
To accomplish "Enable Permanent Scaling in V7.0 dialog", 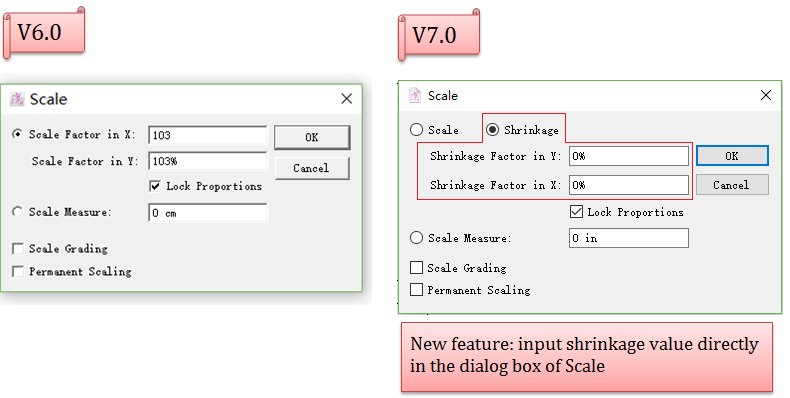I will click(416, 290).
